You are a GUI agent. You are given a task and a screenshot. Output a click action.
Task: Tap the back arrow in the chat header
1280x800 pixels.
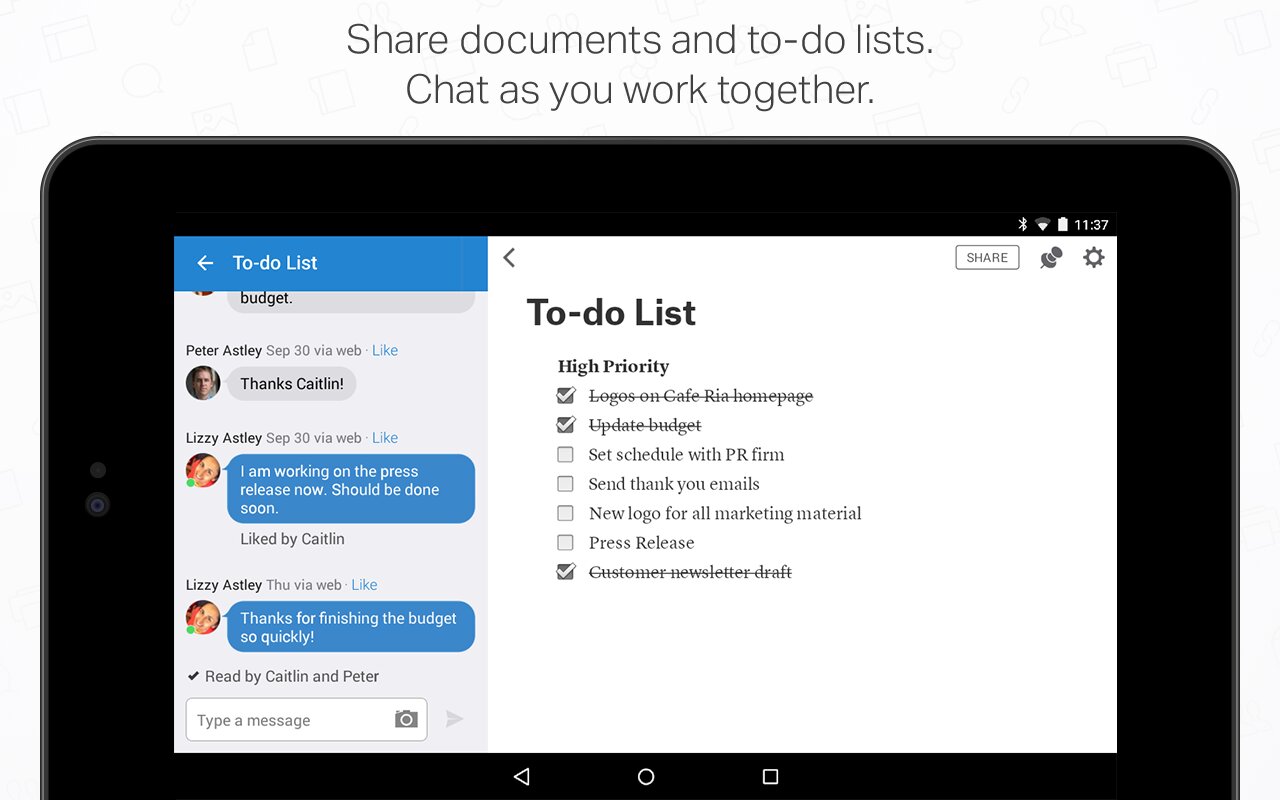click(205, 263)
